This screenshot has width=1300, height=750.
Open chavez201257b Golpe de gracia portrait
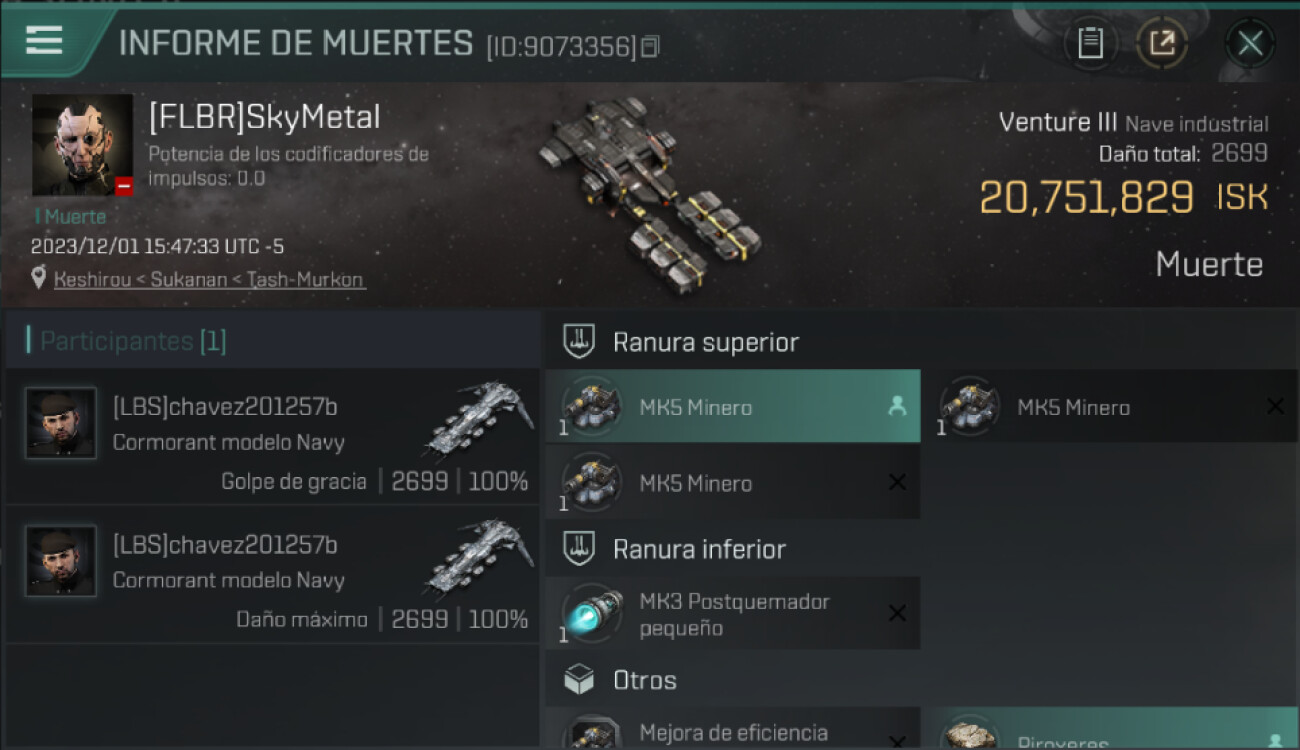(x=61, y=423)
